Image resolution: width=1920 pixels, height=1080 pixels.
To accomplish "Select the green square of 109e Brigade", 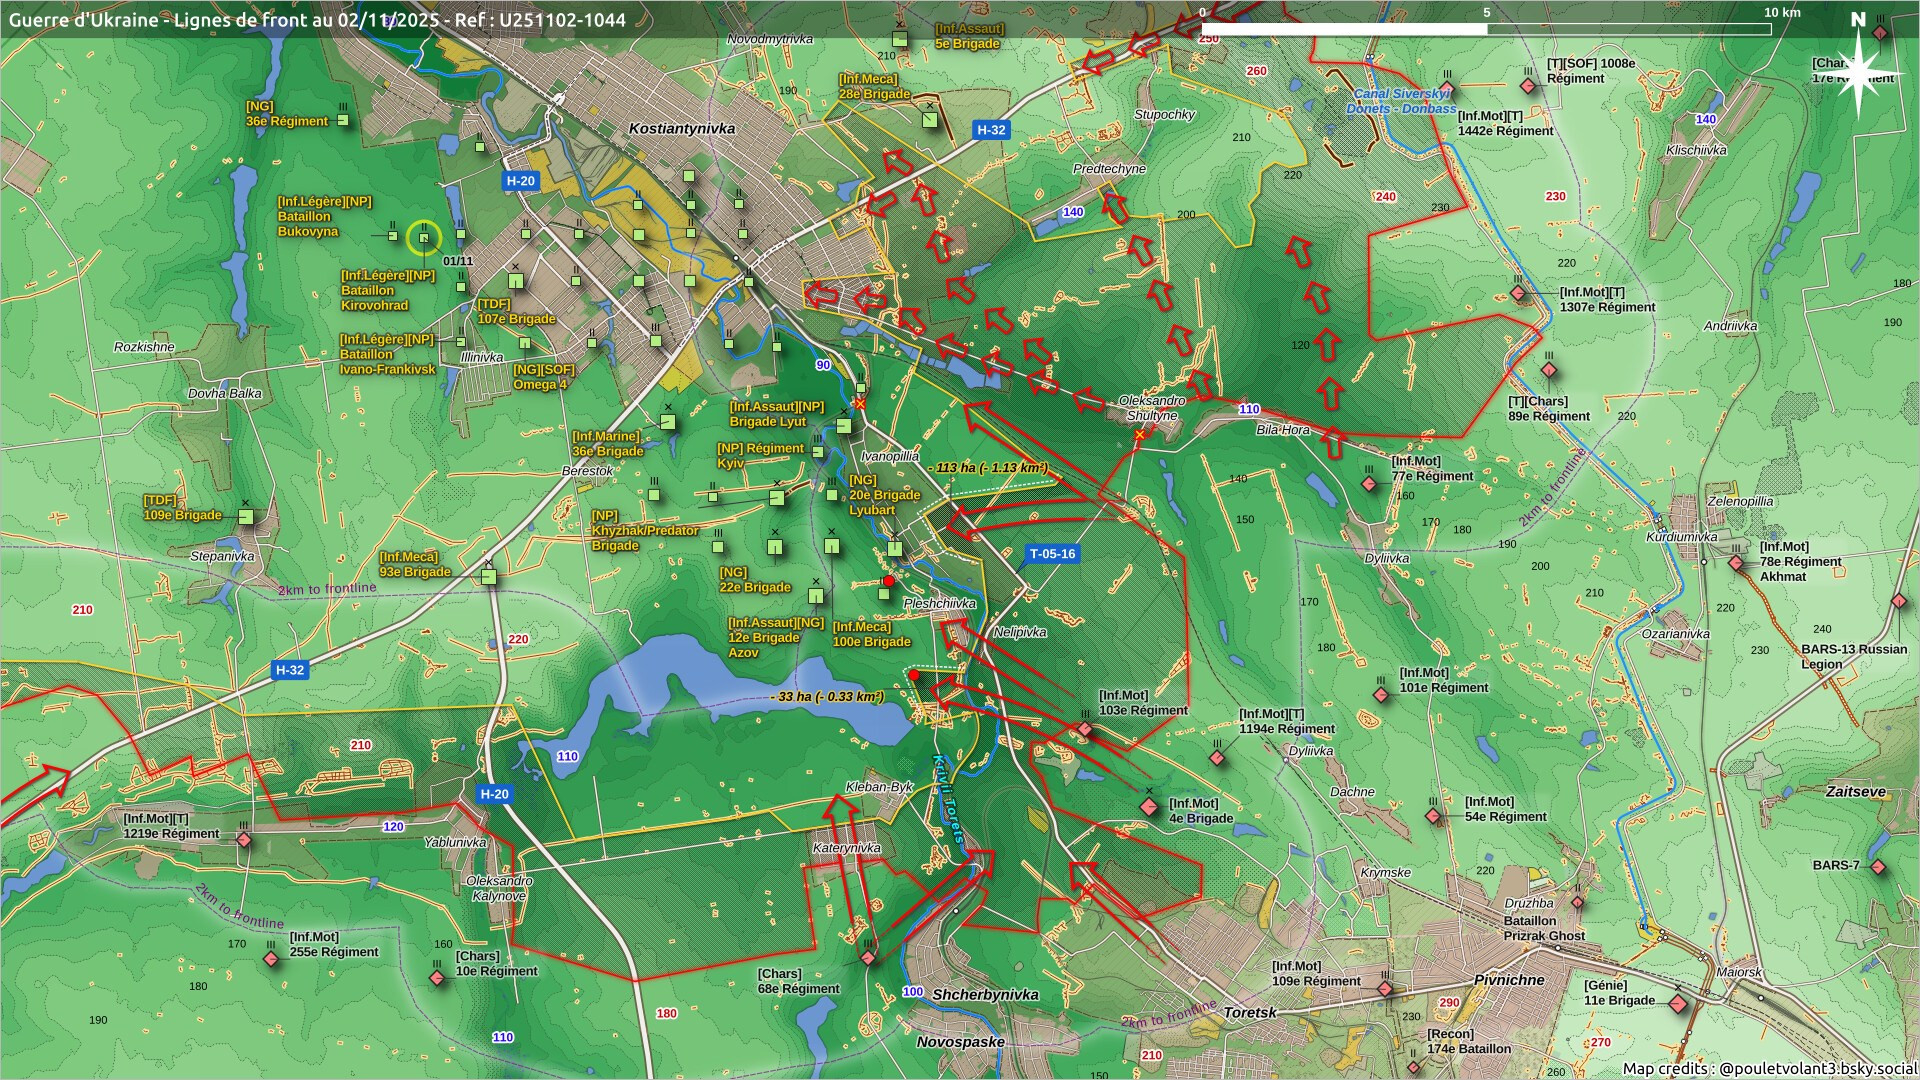I will (x=246, y=517).
